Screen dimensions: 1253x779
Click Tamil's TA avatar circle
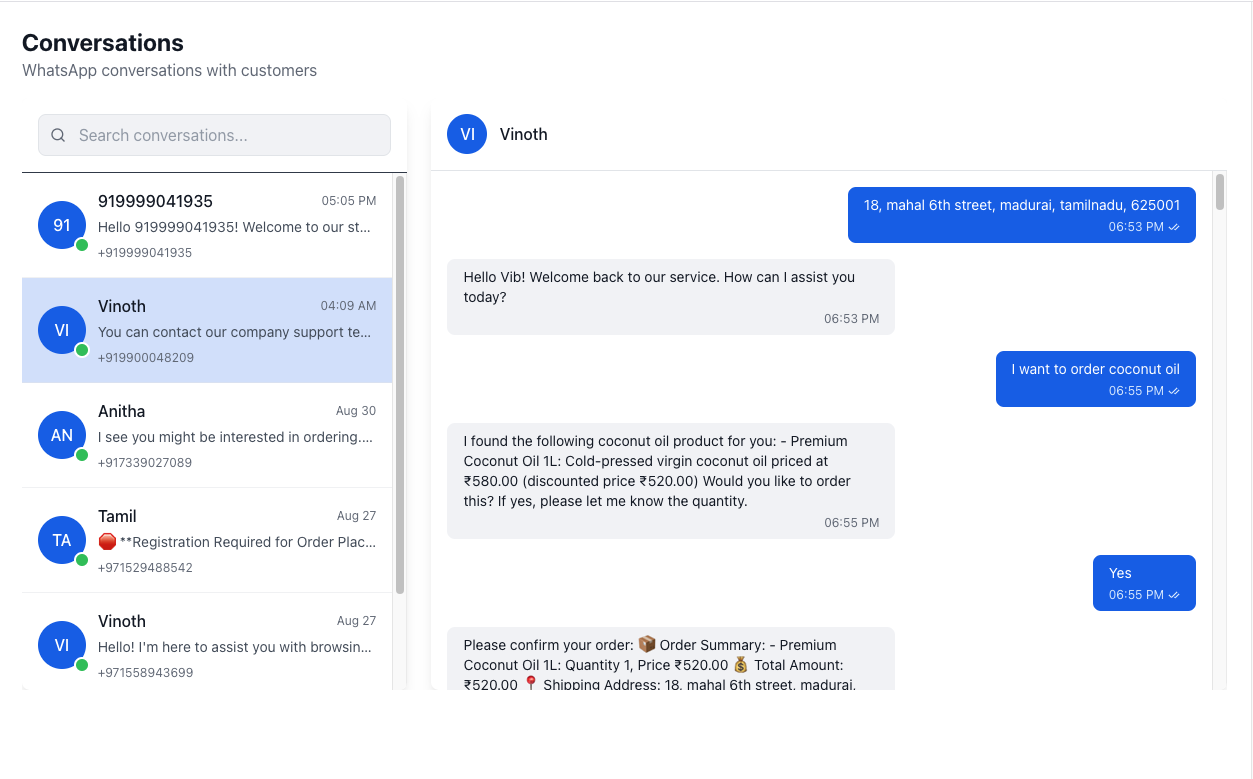click(61, 540)
